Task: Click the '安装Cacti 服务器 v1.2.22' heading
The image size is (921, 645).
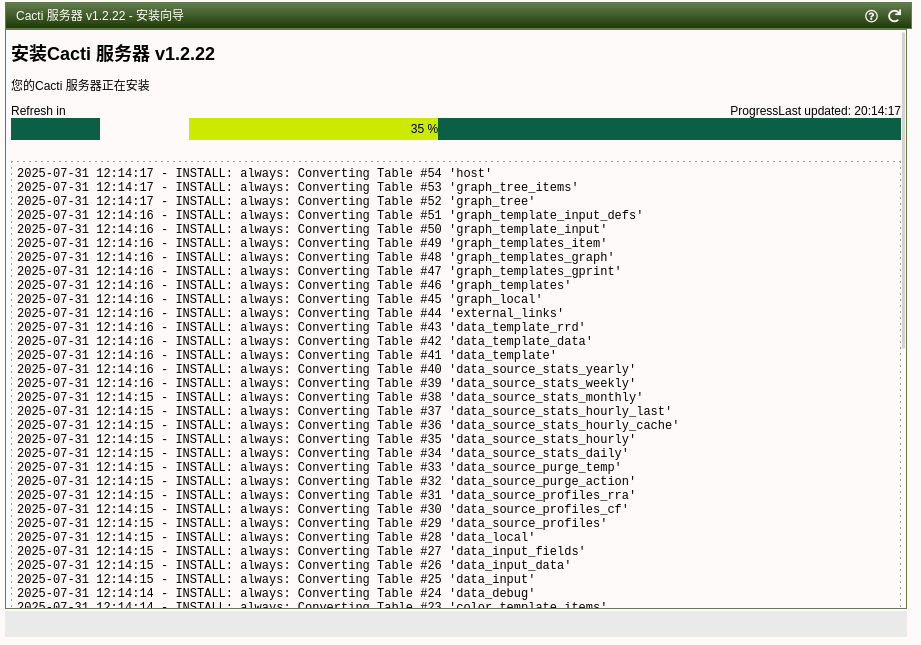Action: tap(113, 53)
